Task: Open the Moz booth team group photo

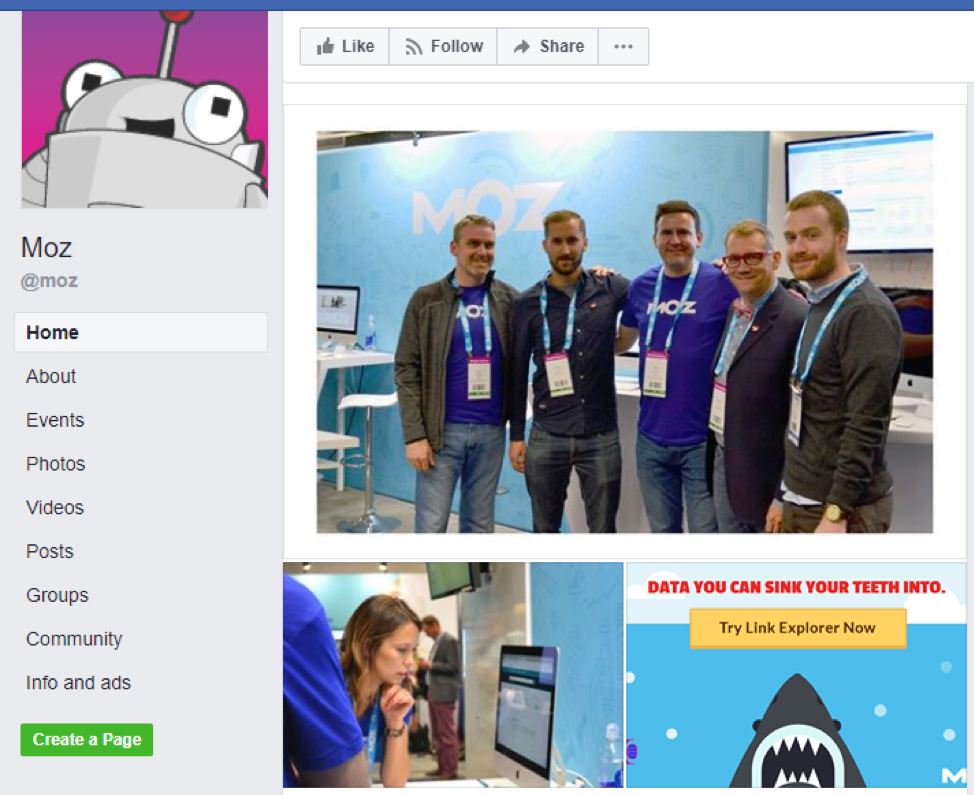Action: (x=624, y=332)
